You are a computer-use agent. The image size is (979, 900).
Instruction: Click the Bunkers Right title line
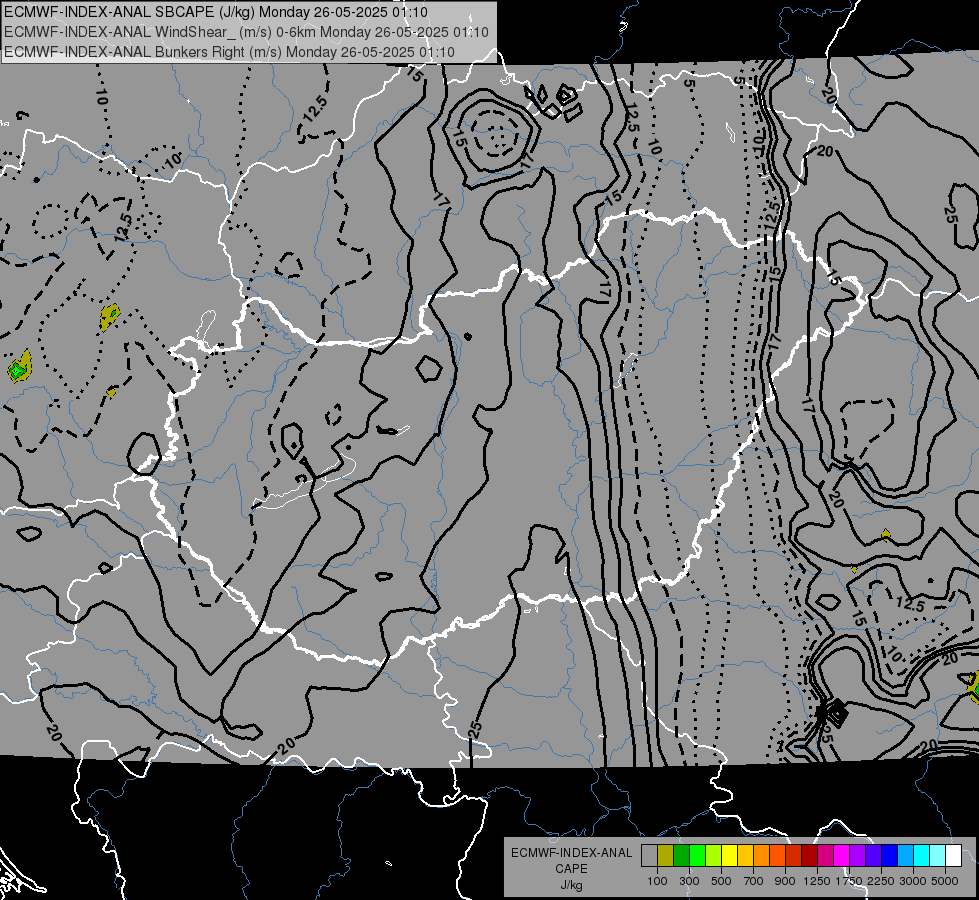pos(229,52)
